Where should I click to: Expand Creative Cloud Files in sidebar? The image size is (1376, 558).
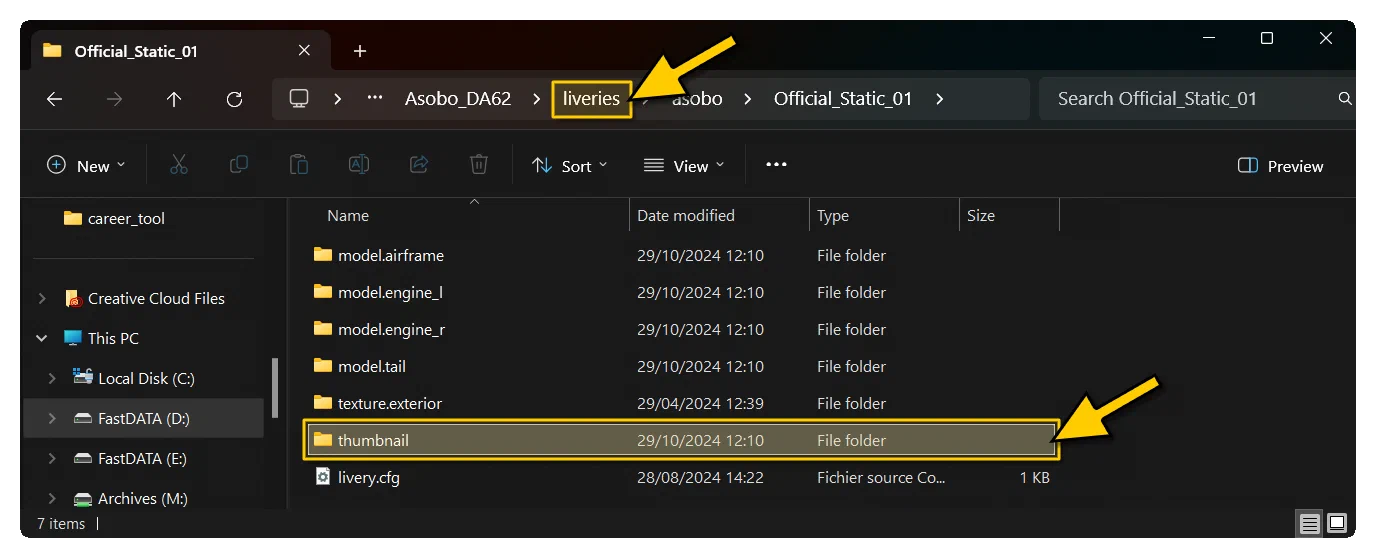42,298
